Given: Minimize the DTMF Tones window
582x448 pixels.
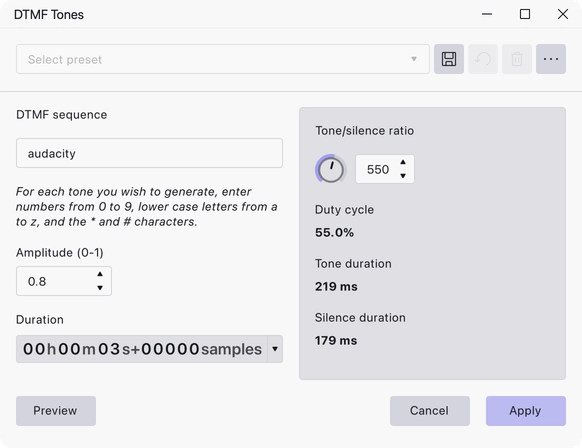Looking at the screenshot, I should (x=487, y=14).
